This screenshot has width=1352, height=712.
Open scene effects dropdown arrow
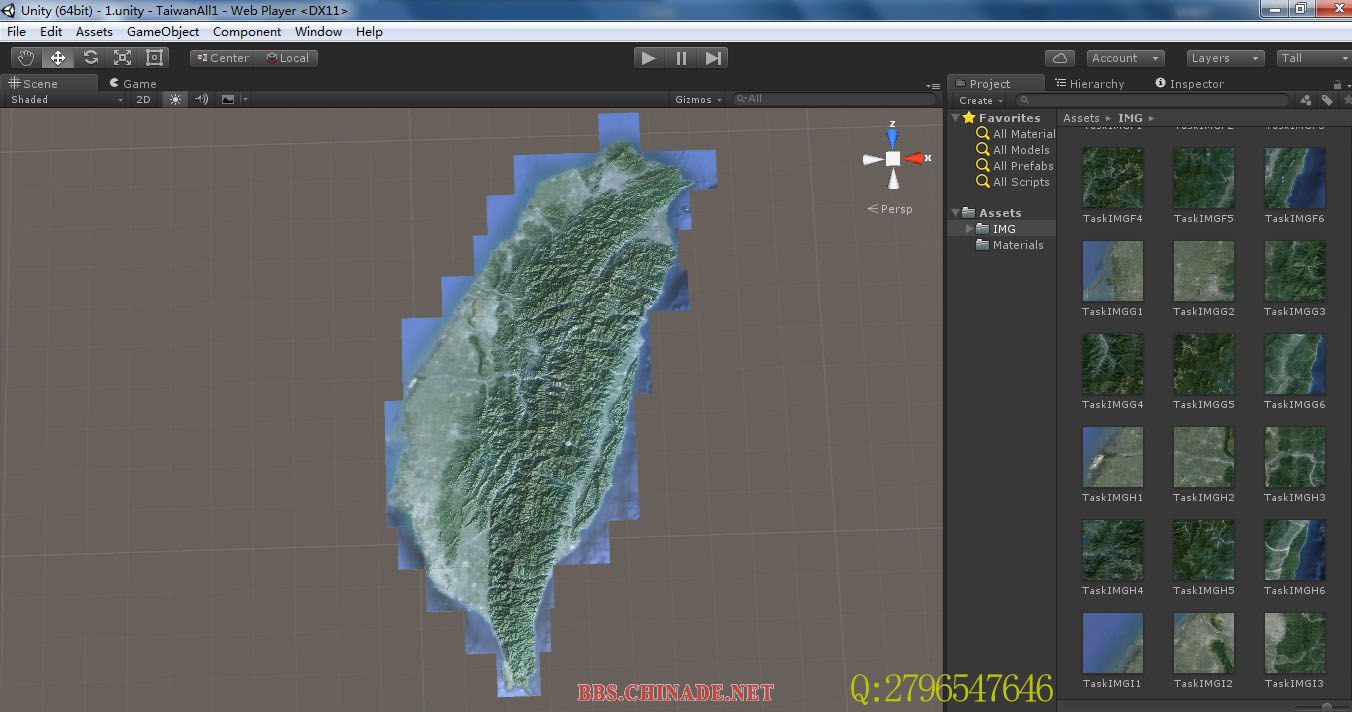245,99
